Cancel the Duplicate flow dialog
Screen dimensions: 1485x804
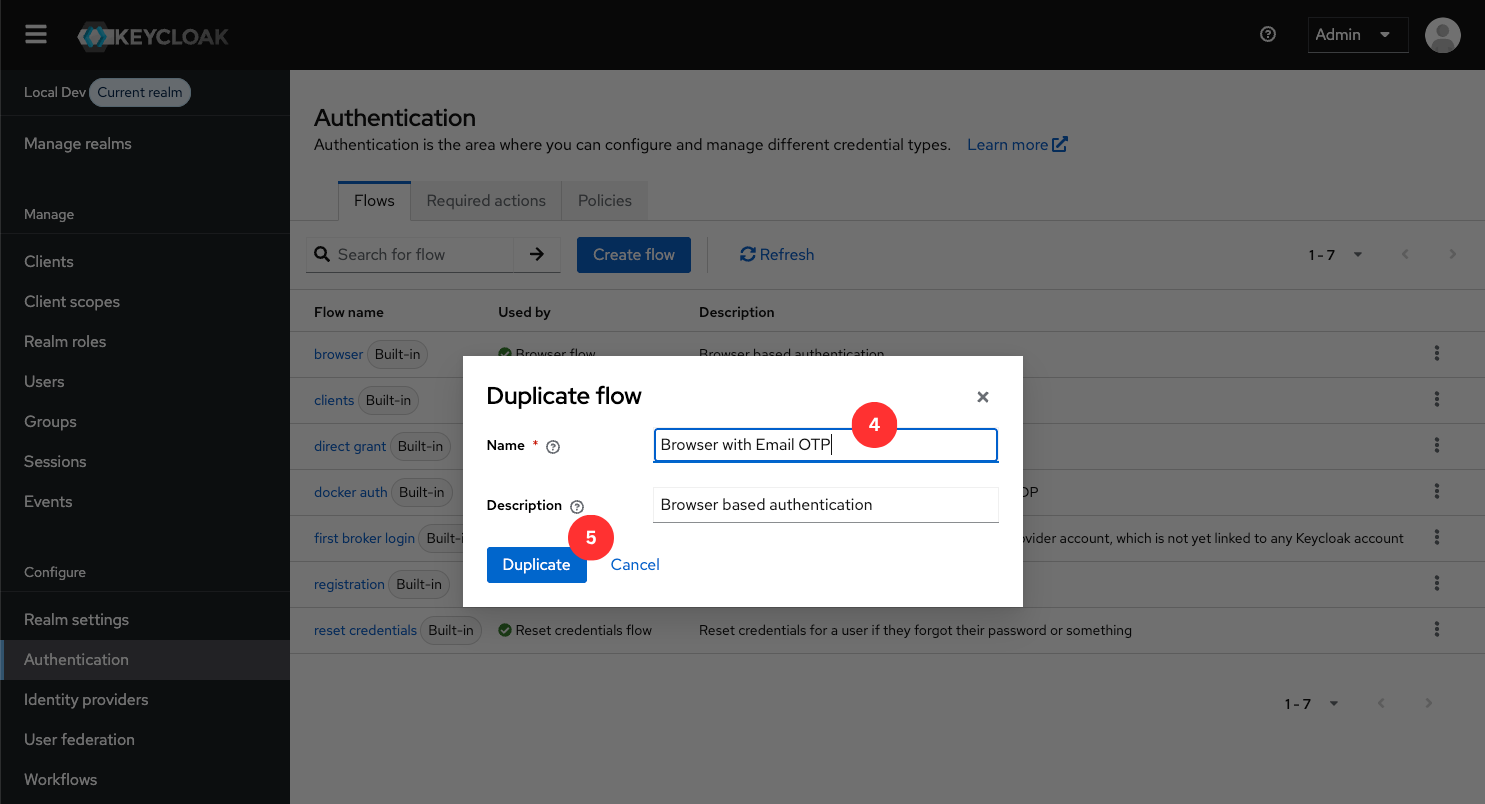click(x=635, y=565)
